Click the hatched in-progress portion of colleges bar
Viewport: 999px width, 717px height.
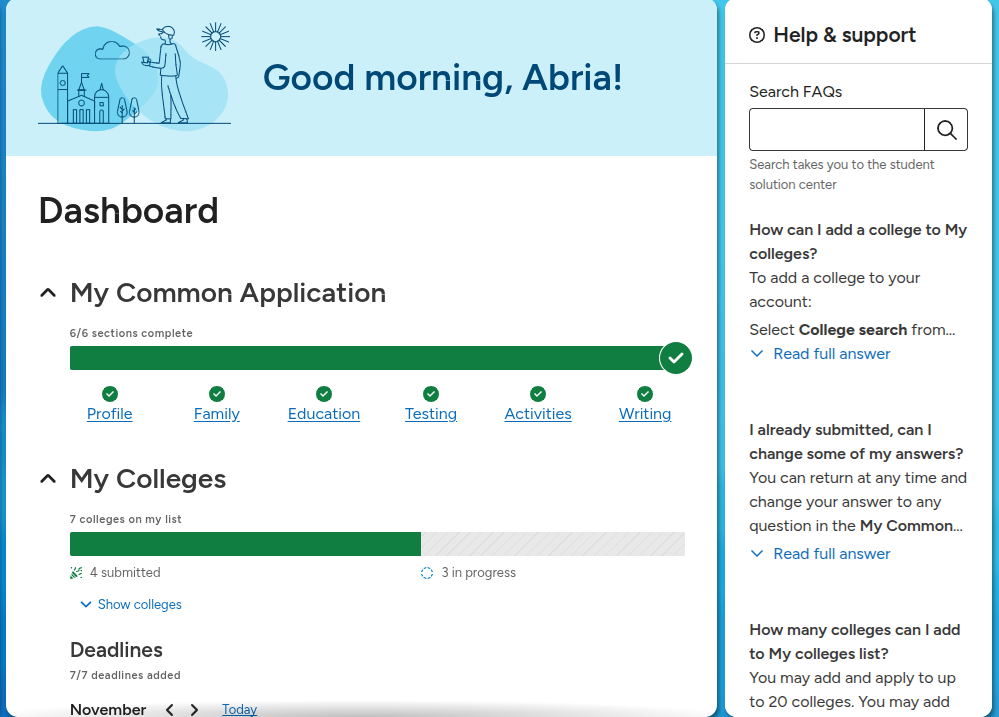(x=553, y=544)
